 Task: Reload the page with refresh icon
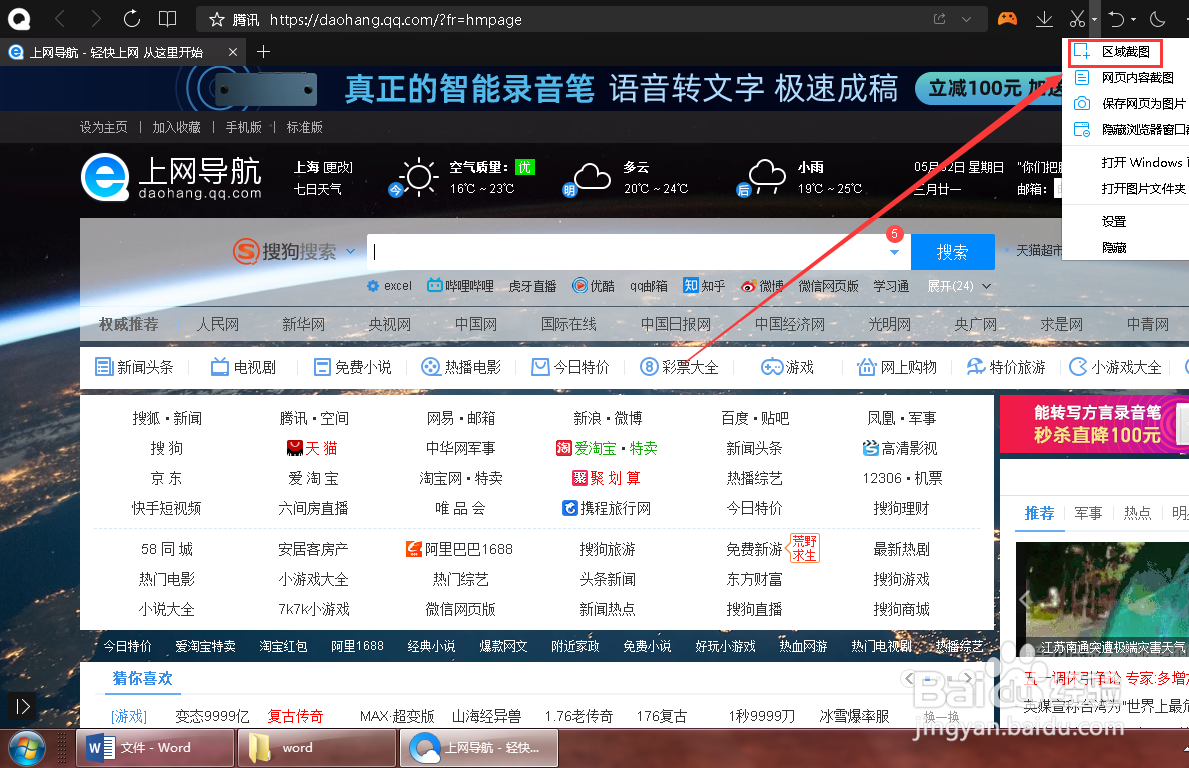click(131, 19)
